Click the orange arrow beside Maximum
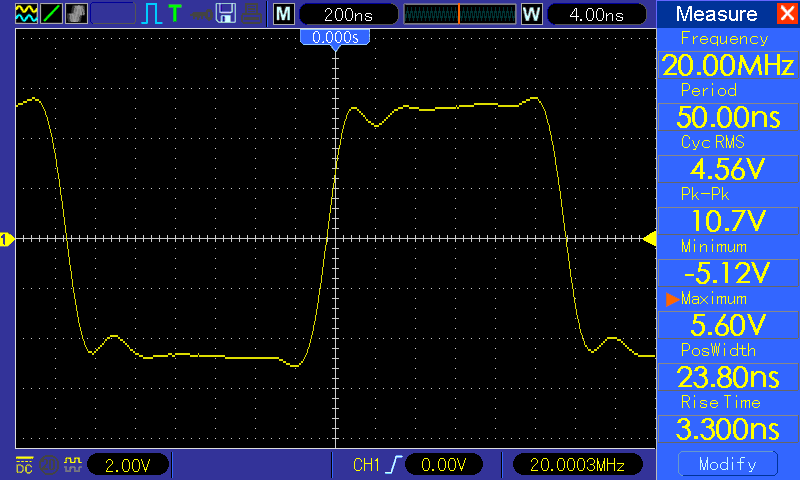This screenshot has width=800, height=480. [x=672, y=299]
